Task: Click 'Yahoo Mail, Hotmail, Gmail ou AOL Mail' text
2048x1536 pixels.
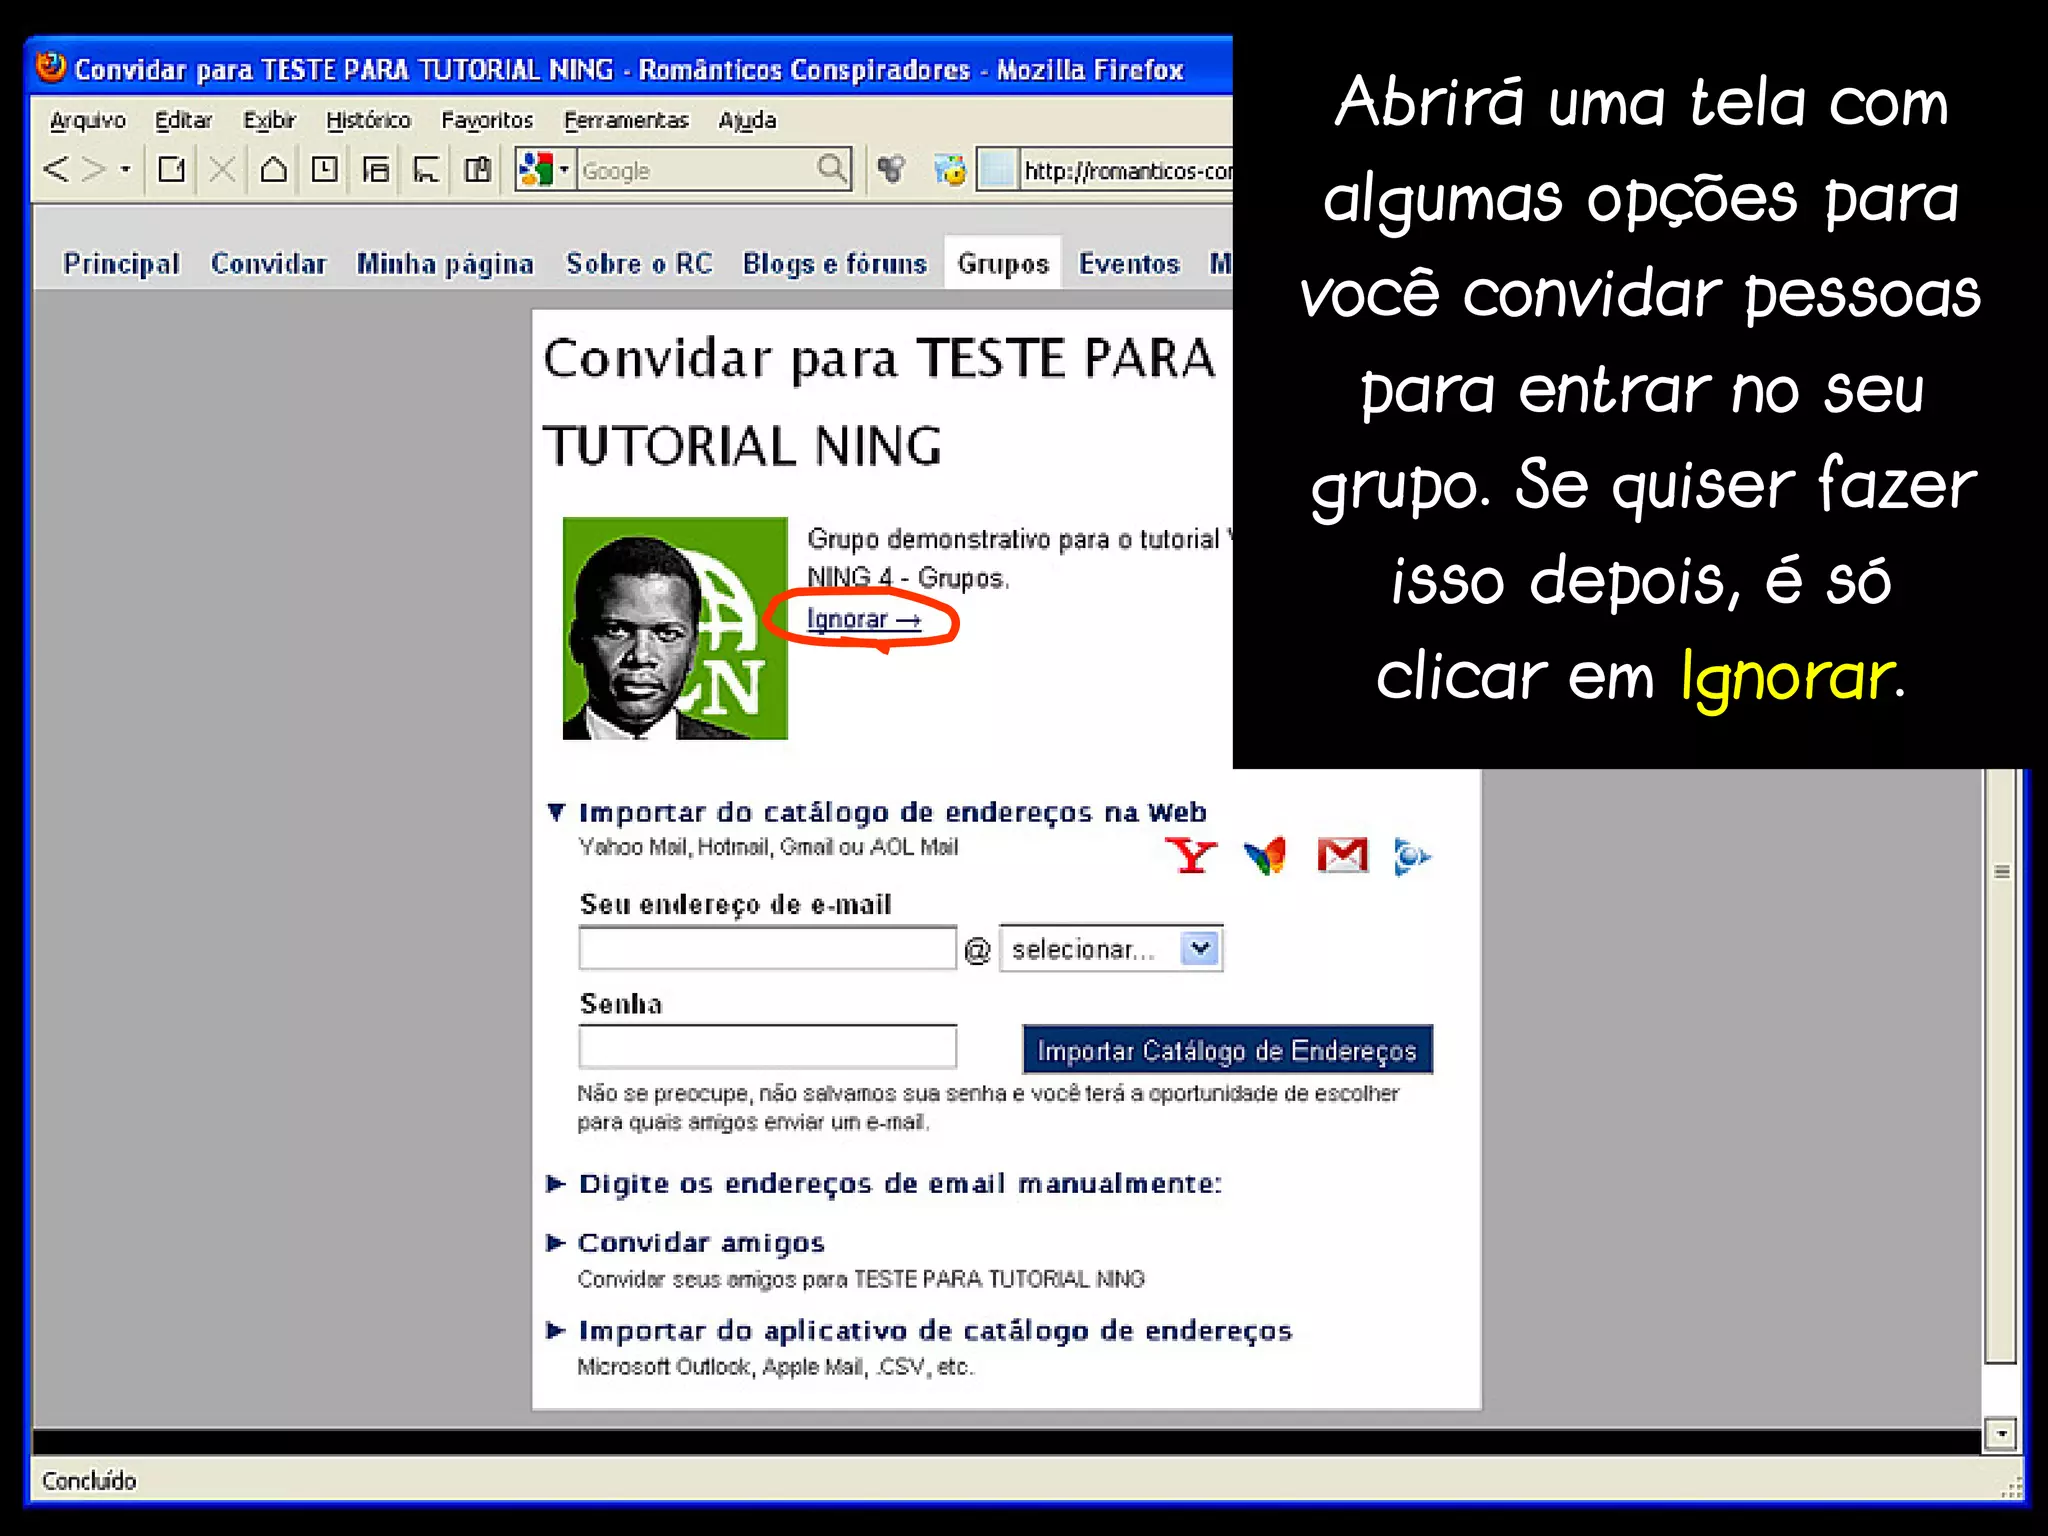Action: tap(768, 847)
